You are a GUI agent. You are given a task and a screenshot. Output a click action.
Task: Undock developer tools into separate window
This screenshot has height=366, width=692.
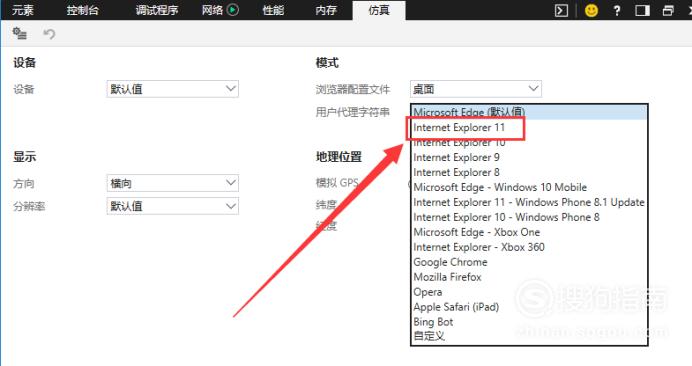pos(668,10)
